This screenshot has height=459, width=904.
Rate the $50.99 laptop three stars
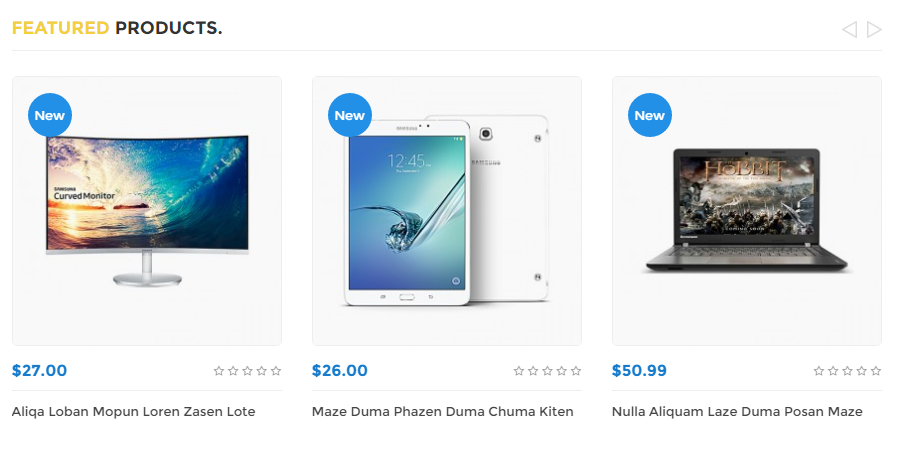[x=847, y=371]
